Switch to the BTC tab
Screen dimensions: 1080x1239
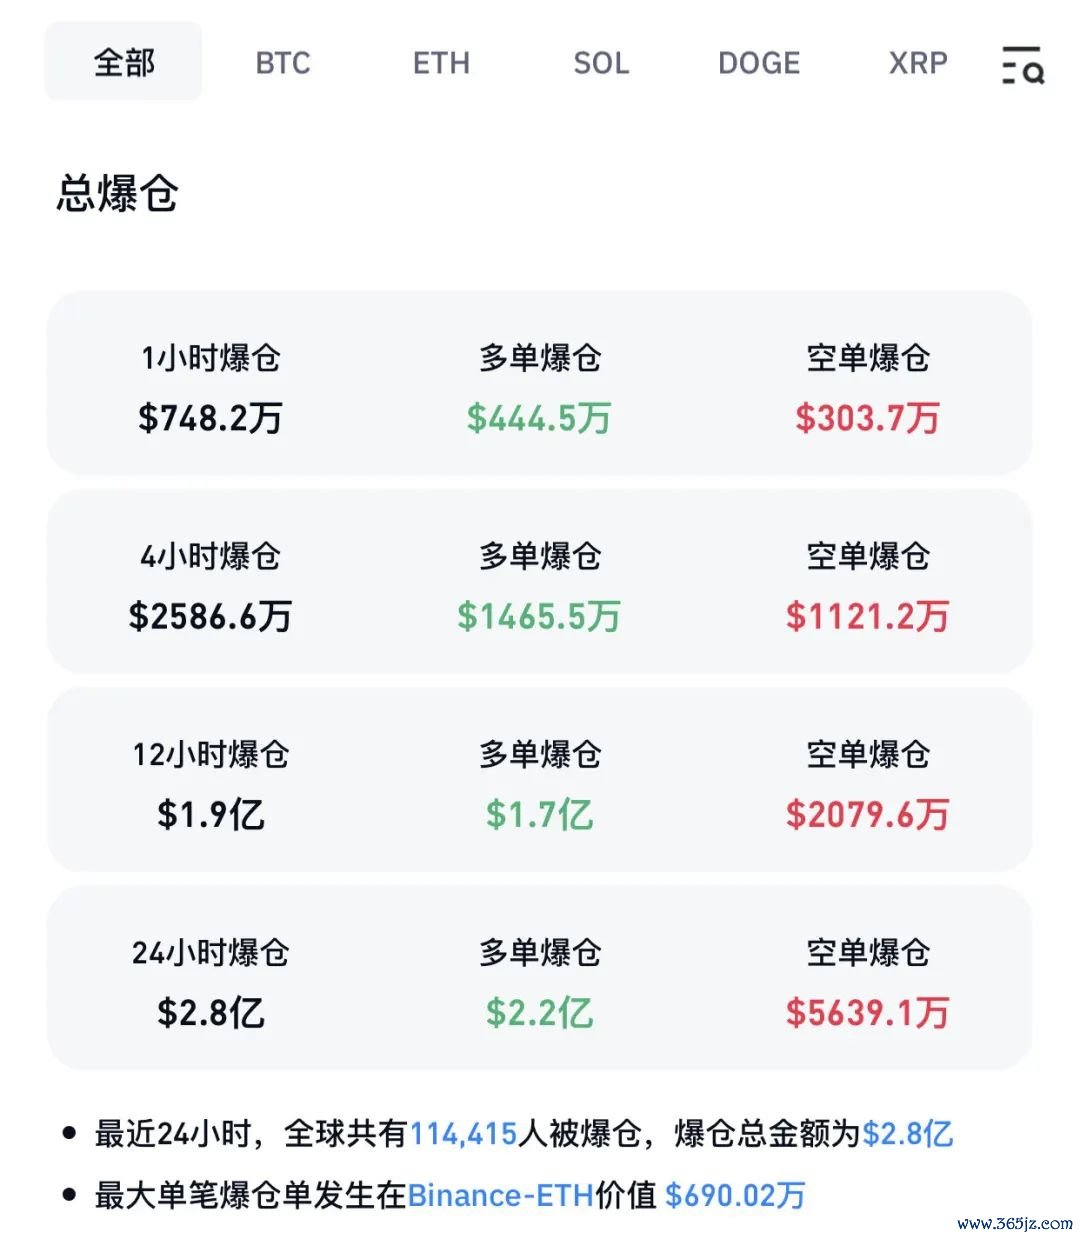click(x=283, y=63)
